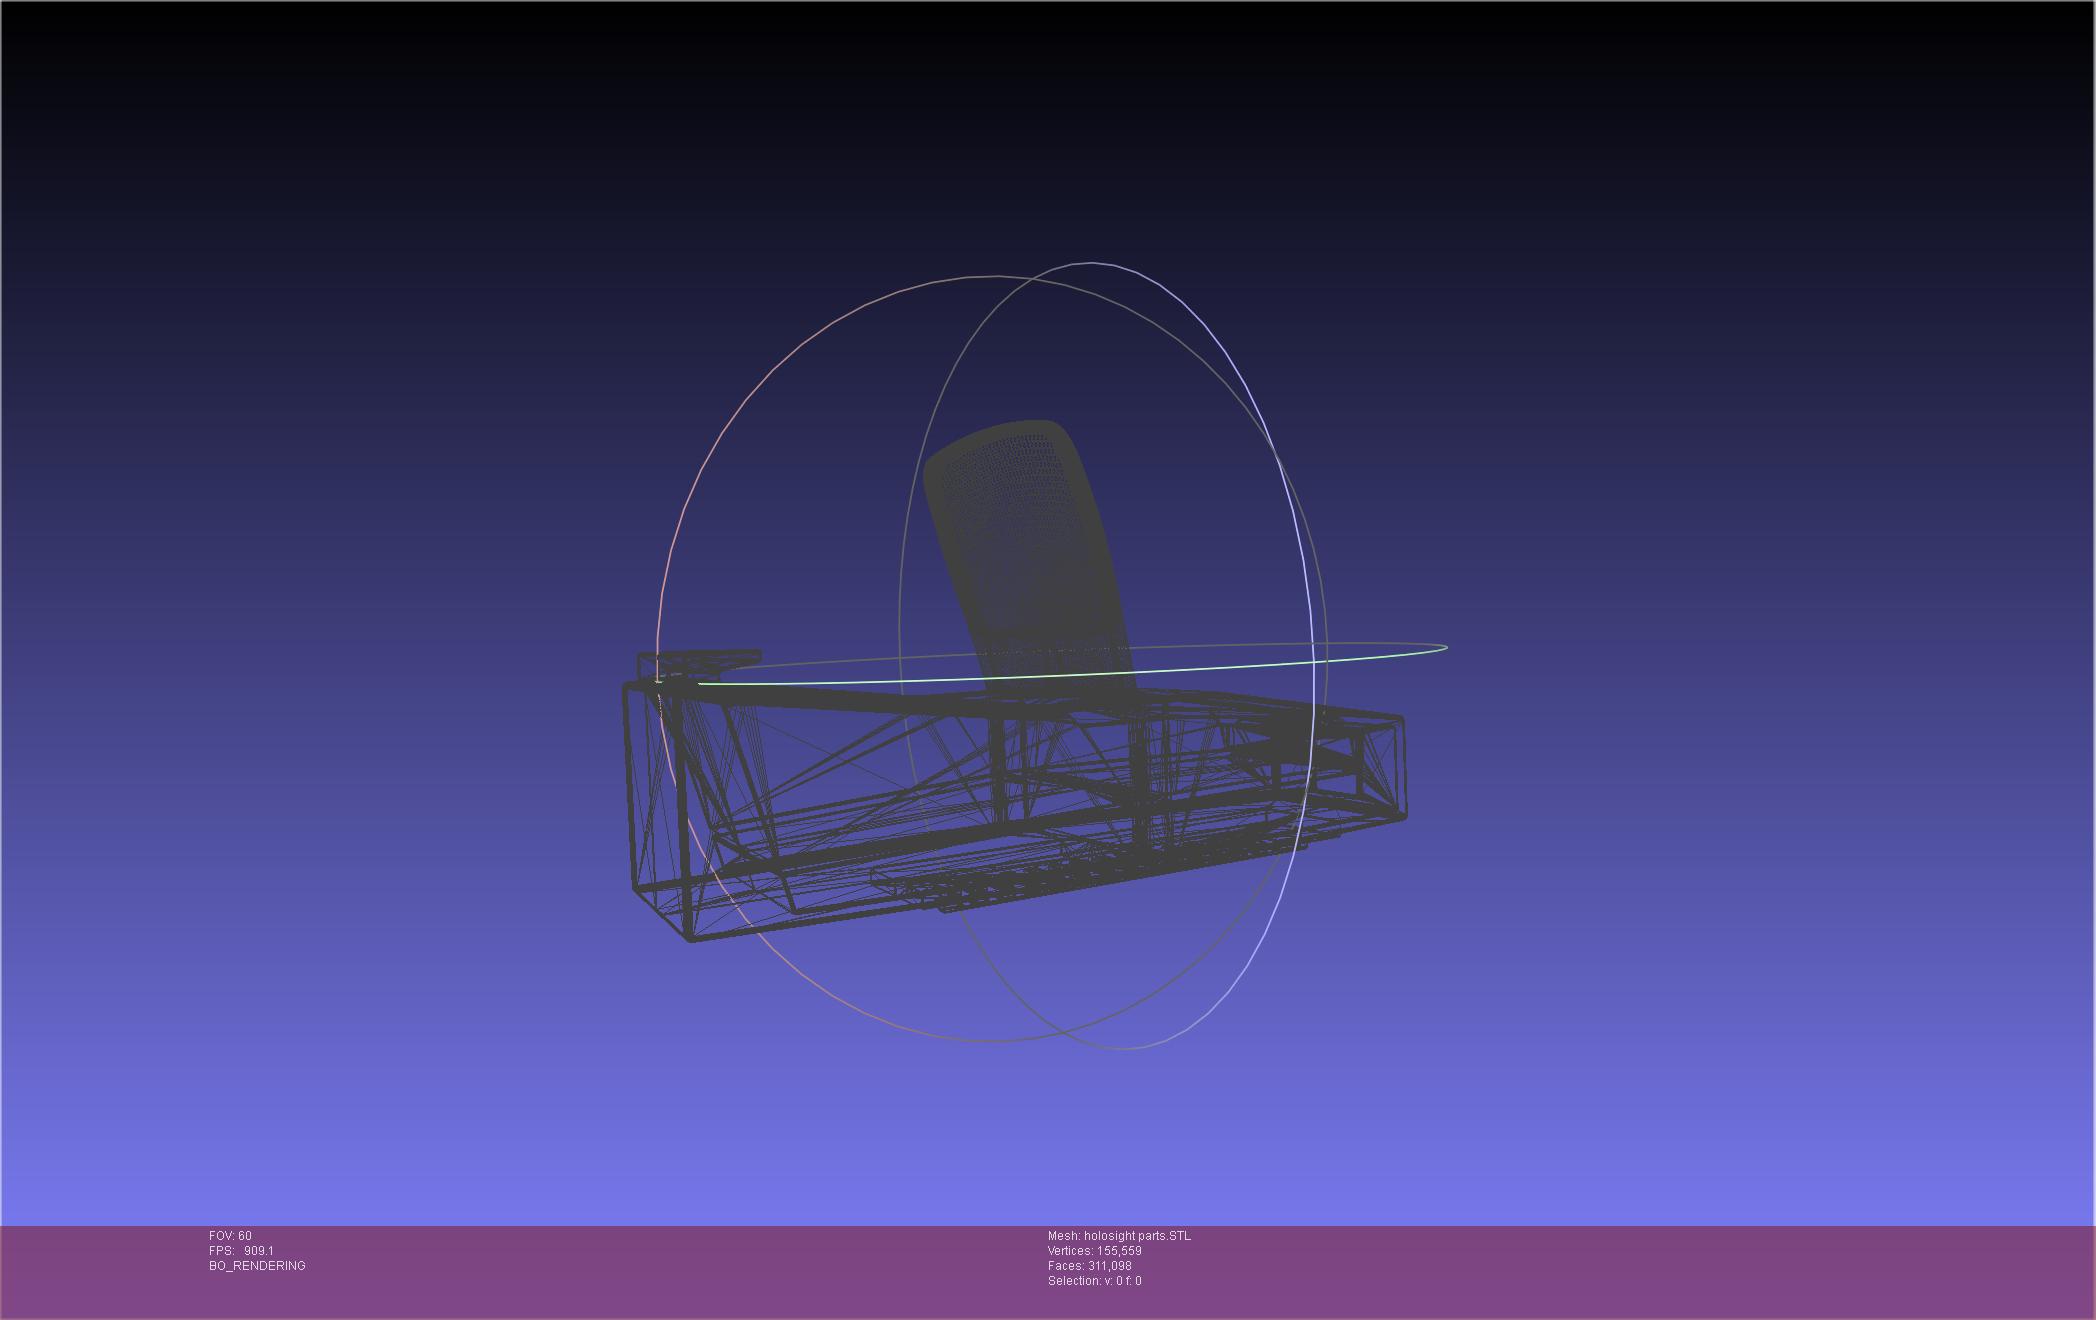Click the FPS counter text
This screenshot has width=2096, height=1320.
coord(241,1251)
